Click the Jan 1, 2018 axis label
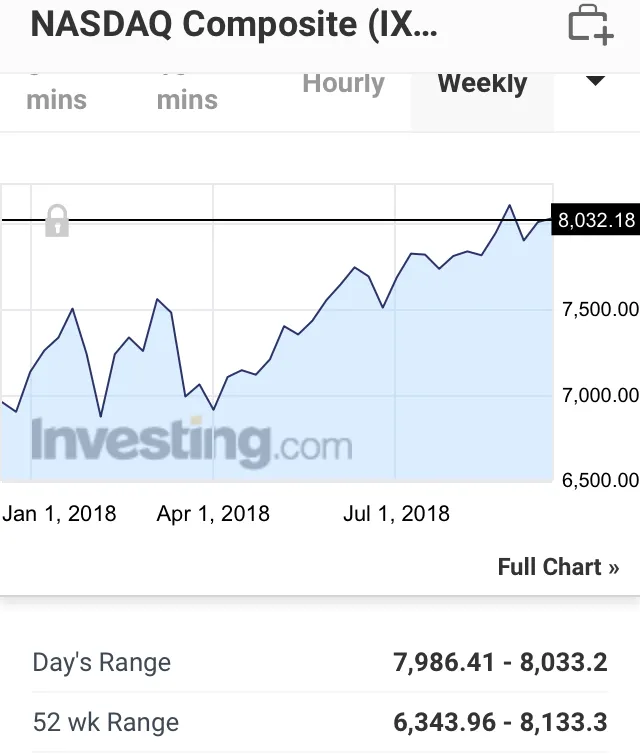Viewport: 640px width, 755px height. (59, 514)
